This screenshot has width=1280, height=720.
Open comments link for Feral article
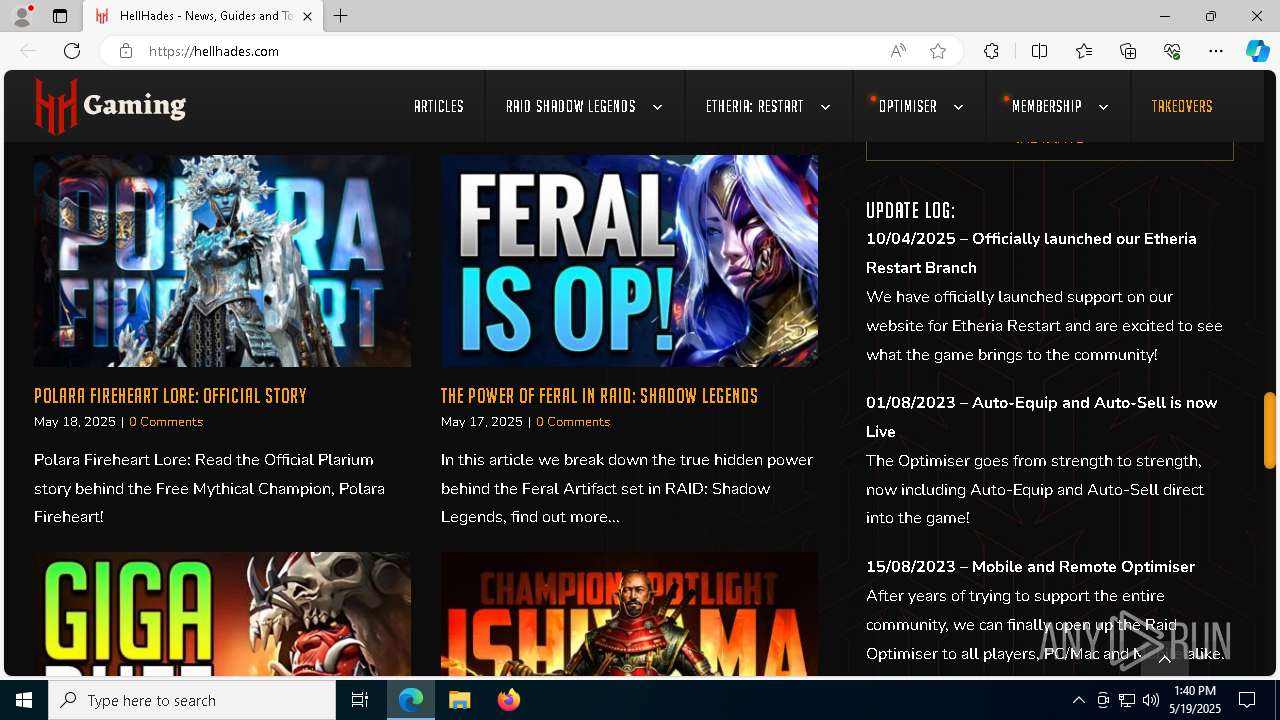573,422
